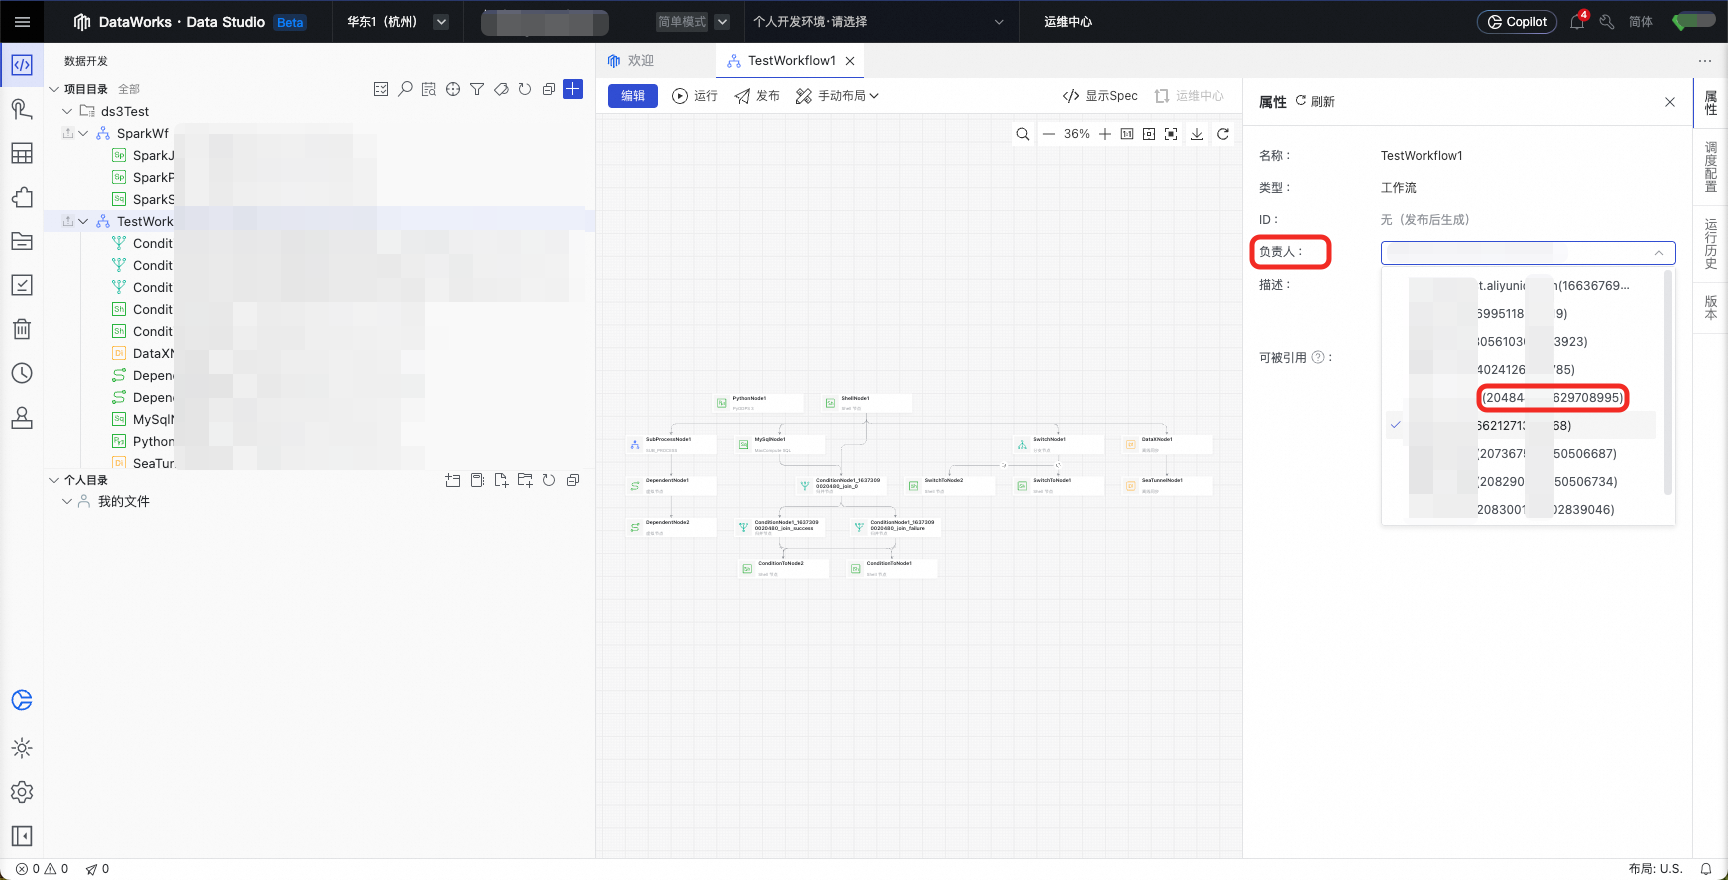Click the blue 编辑 button

point(633,96)
